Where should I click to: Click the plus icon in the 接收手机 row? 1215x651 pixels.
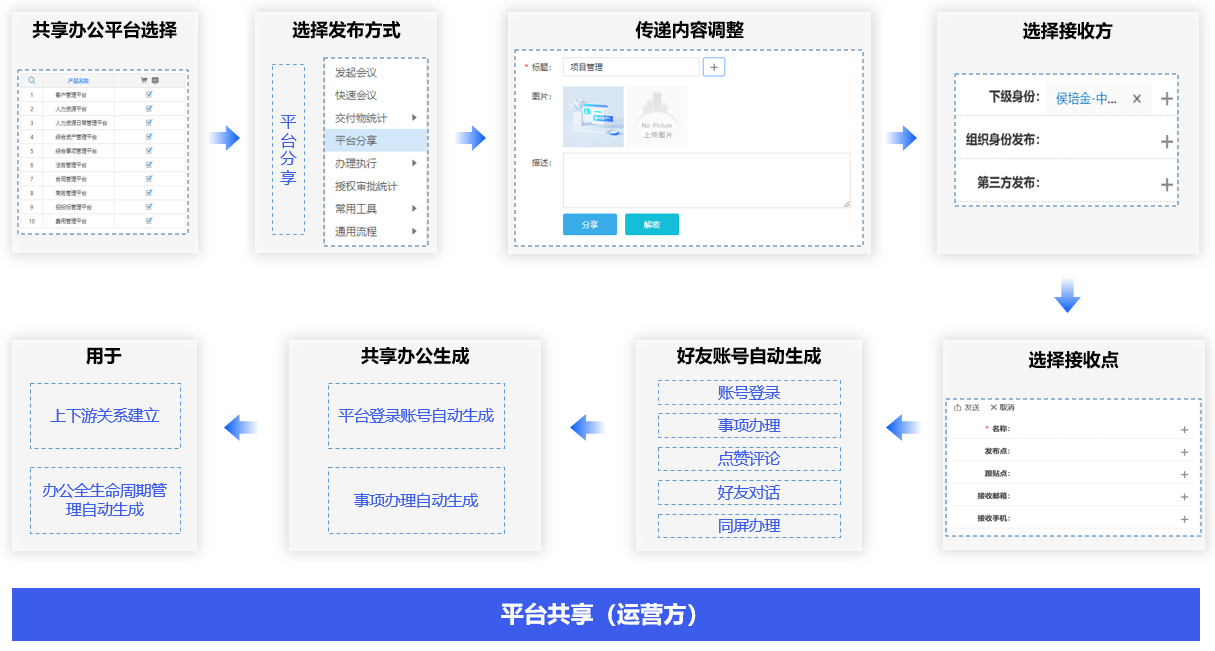coord(1184,519)
